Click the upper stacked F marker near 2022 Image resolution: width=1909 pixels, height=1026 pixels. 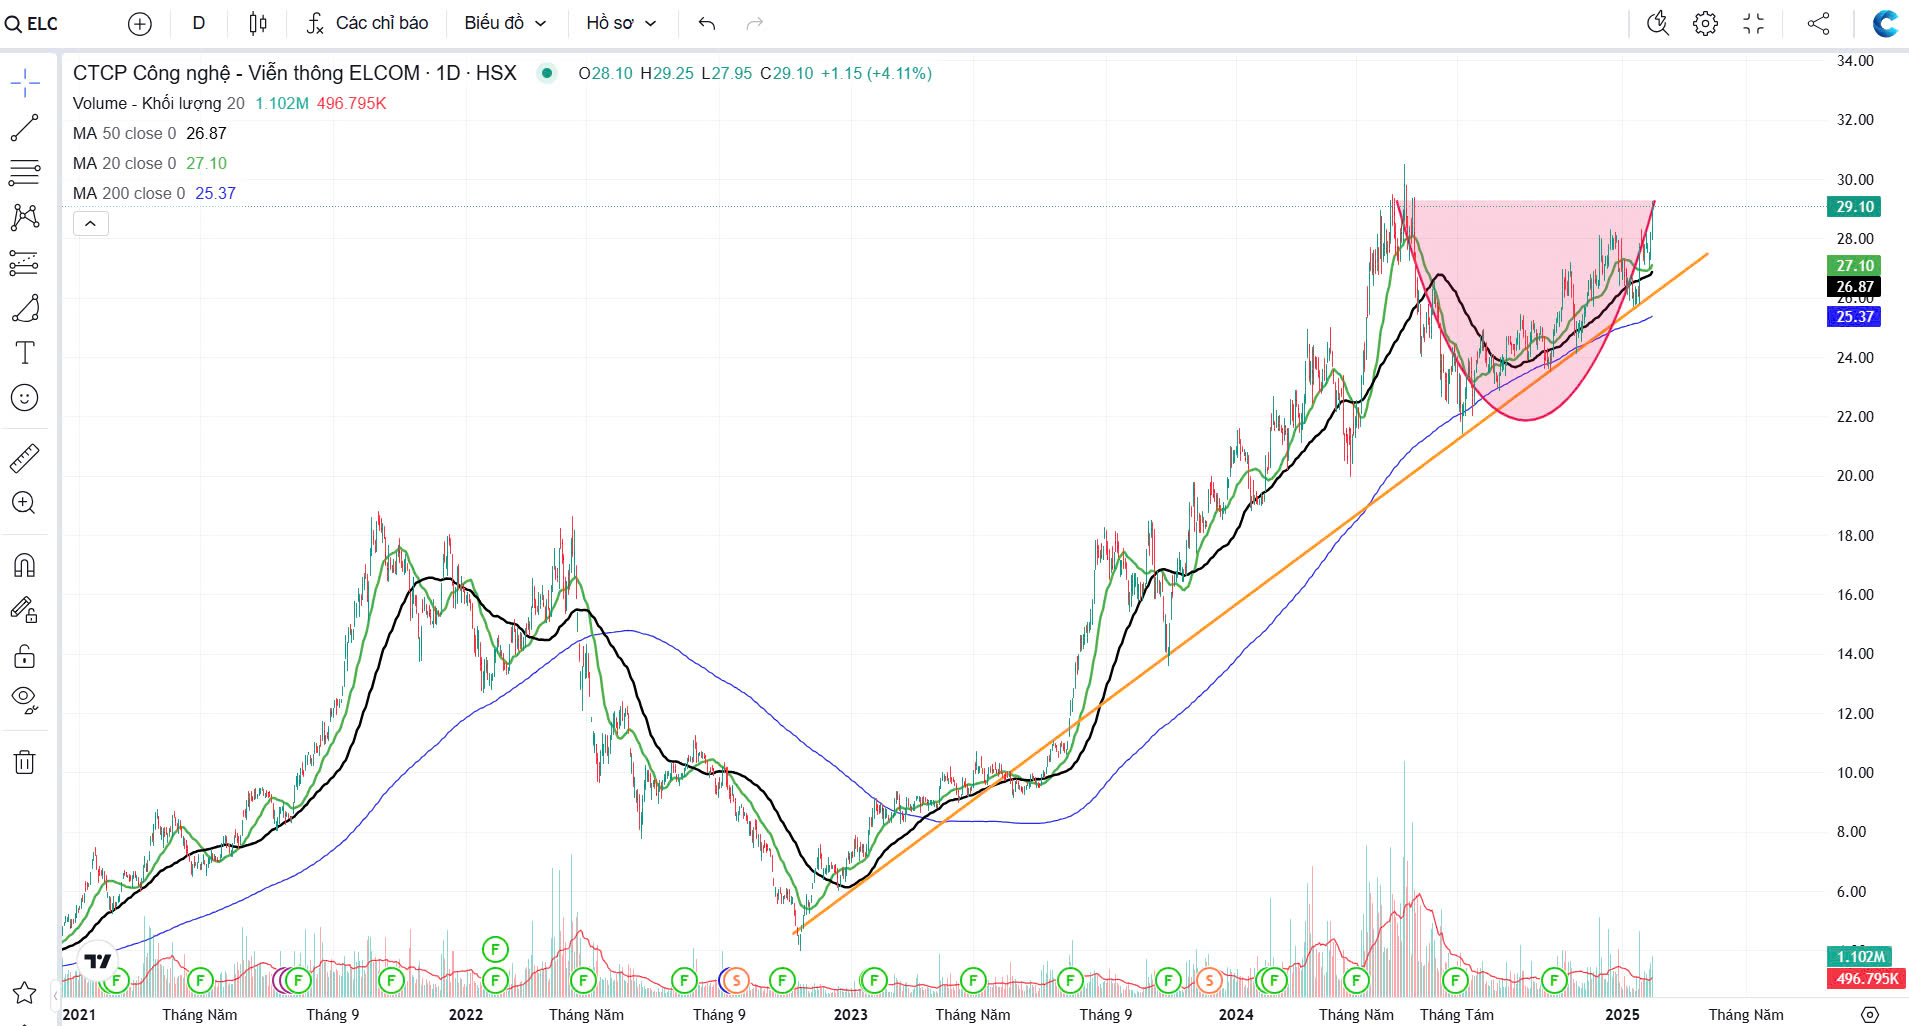point(495,949)
